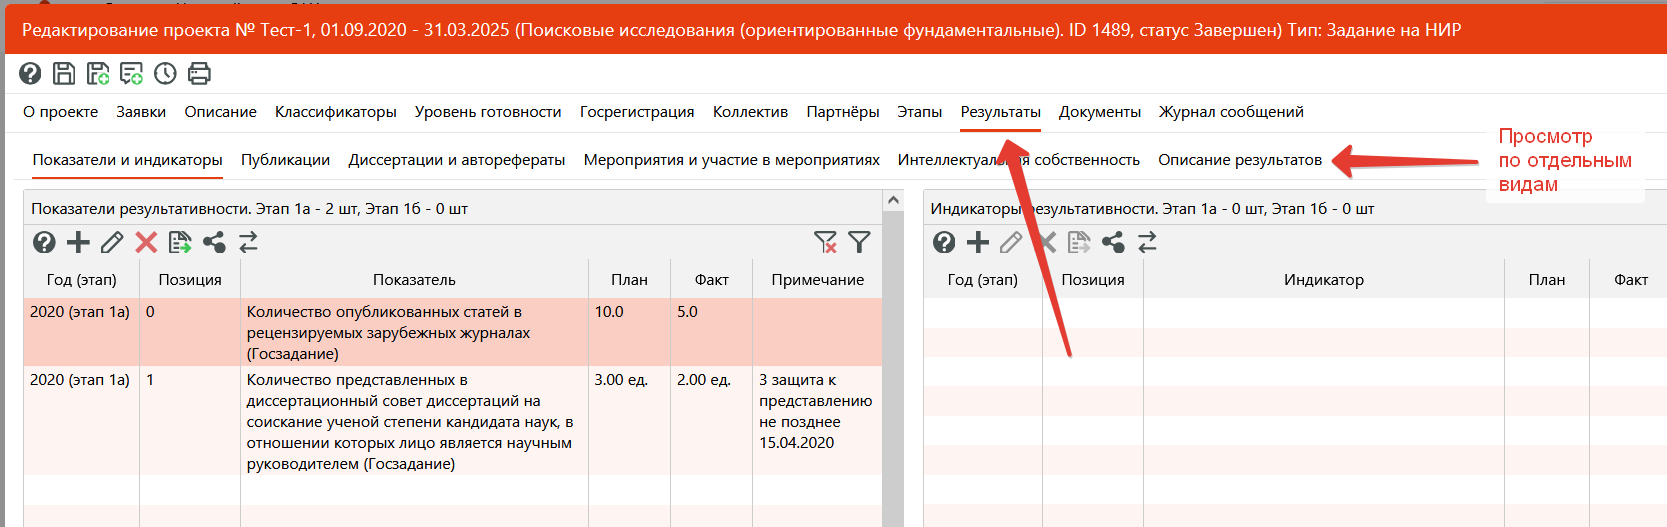Open the Документы tab
The height and width of the screenshot is (527, 1667).
point(1099,112)
